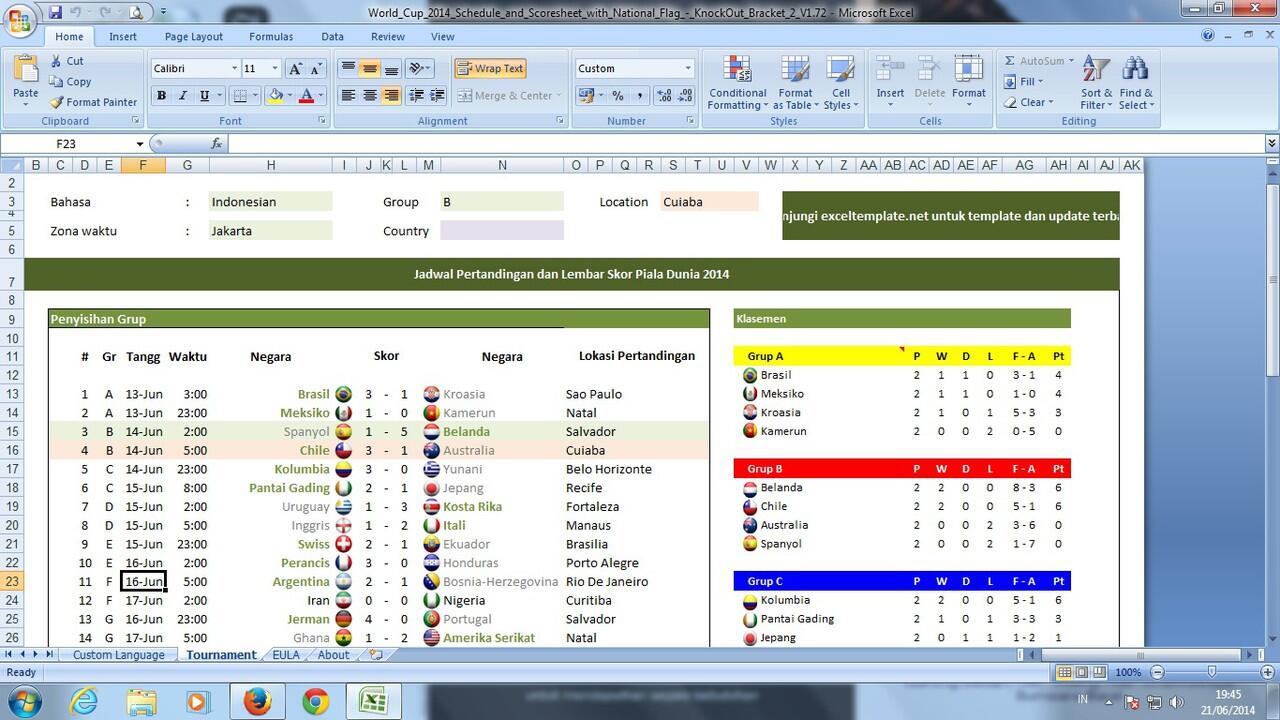Click the red Font Color swatch

pyautogui.click(x=307, y=96)
